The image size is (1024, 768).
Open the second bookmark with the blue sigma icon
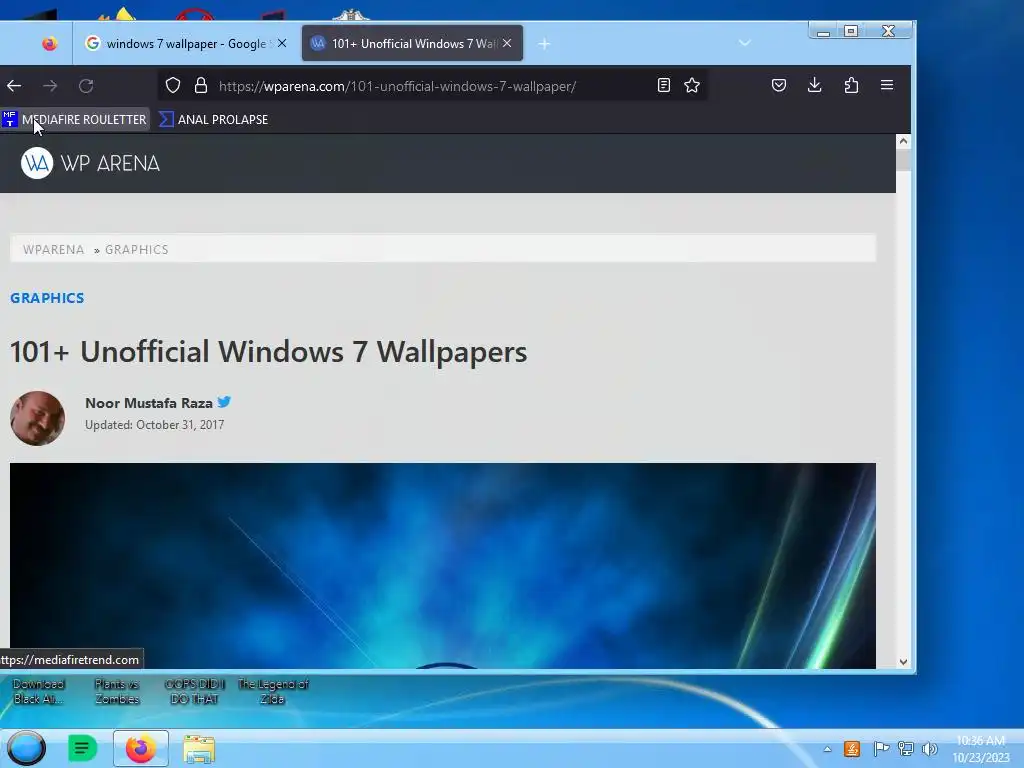[214, 120]
